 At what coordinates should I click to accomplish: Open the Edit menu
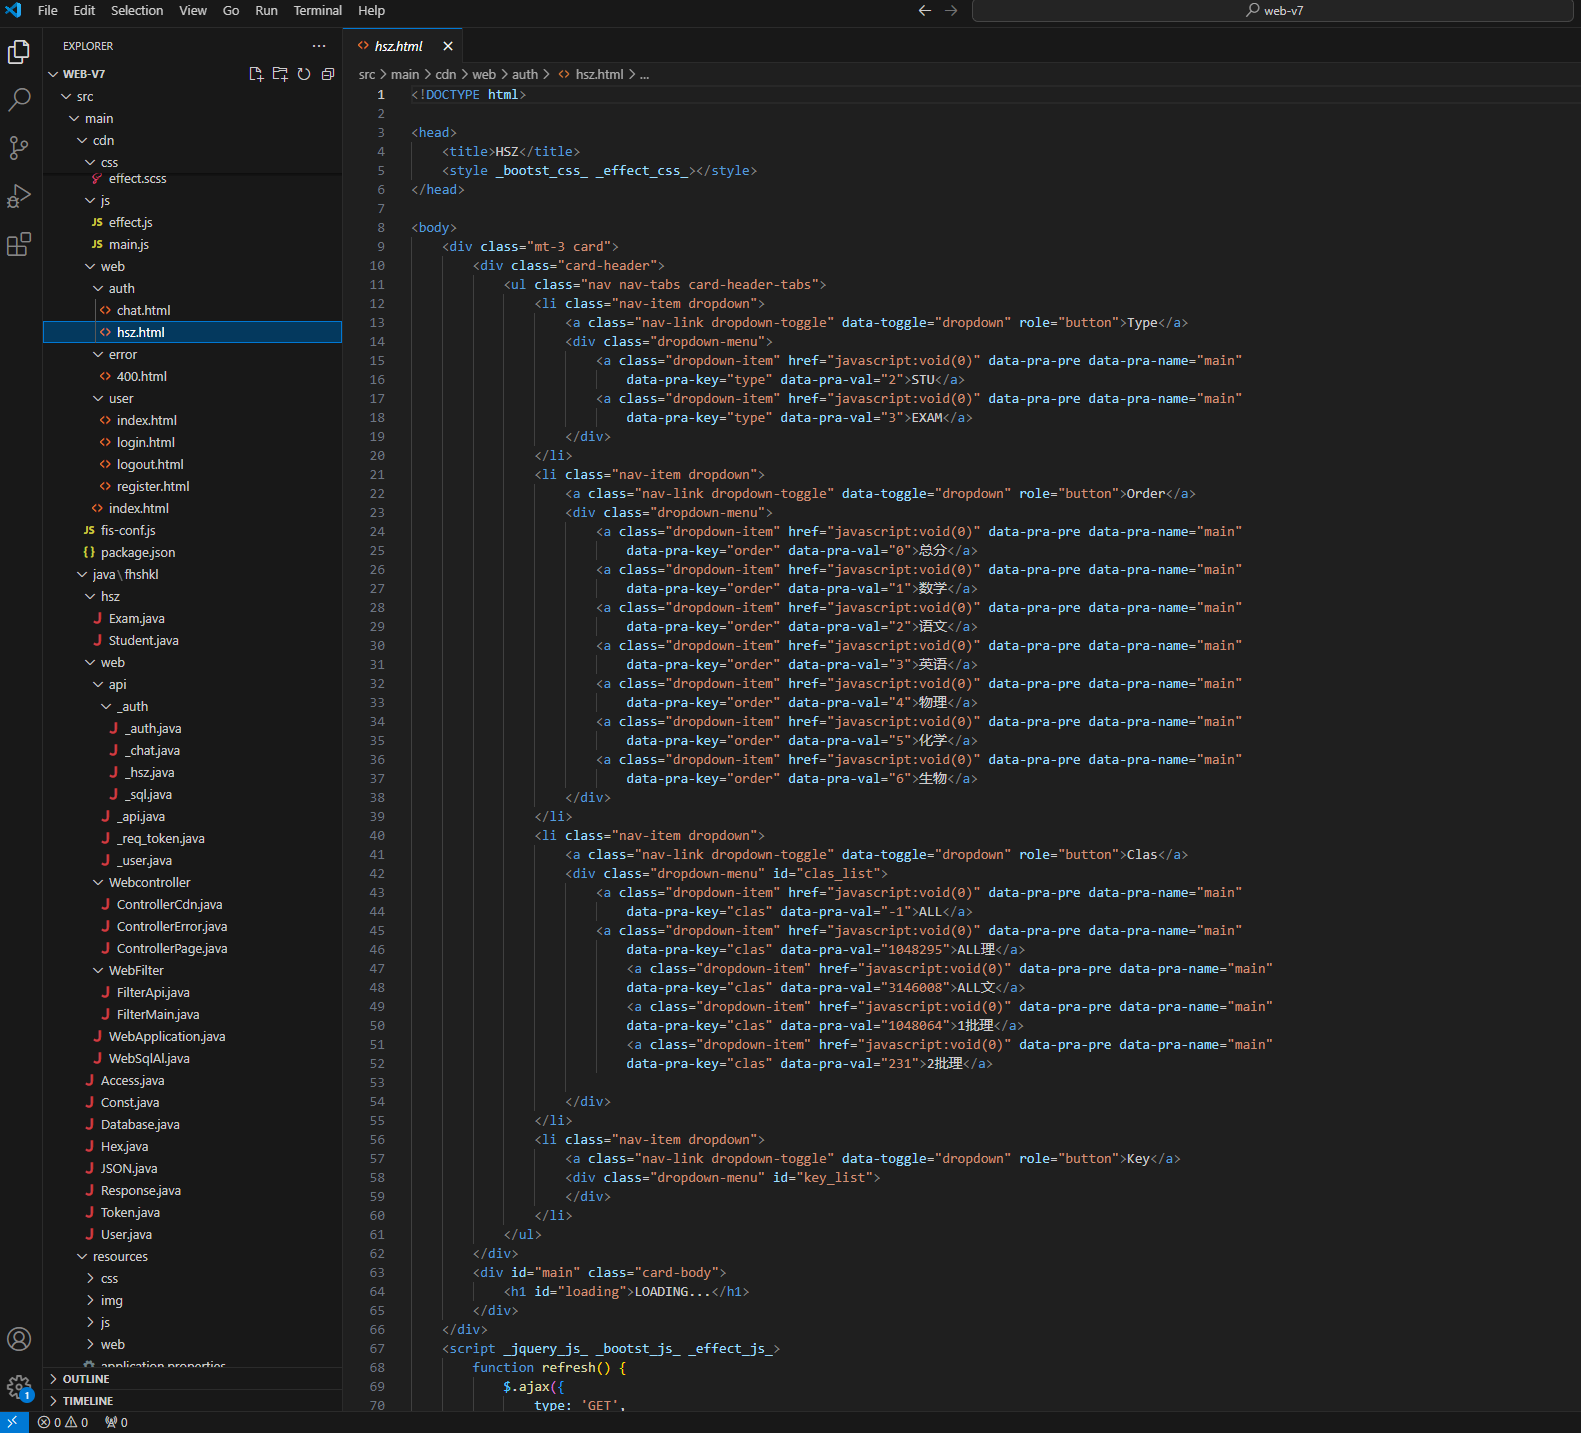84,10
